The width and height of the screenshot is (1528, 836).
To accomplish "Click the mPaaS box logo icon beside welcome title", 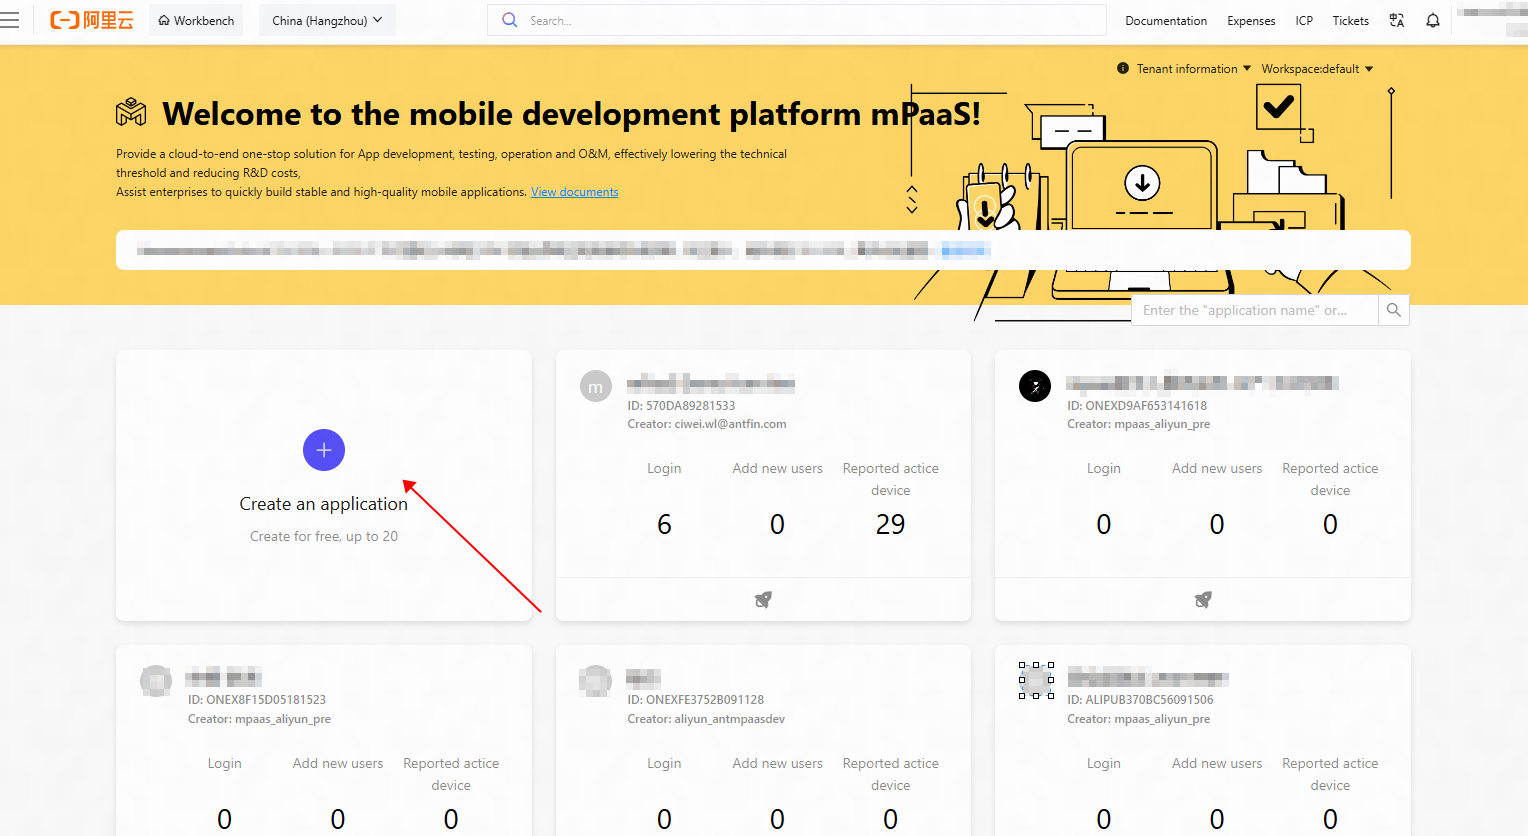I will [x=131, y=113].
